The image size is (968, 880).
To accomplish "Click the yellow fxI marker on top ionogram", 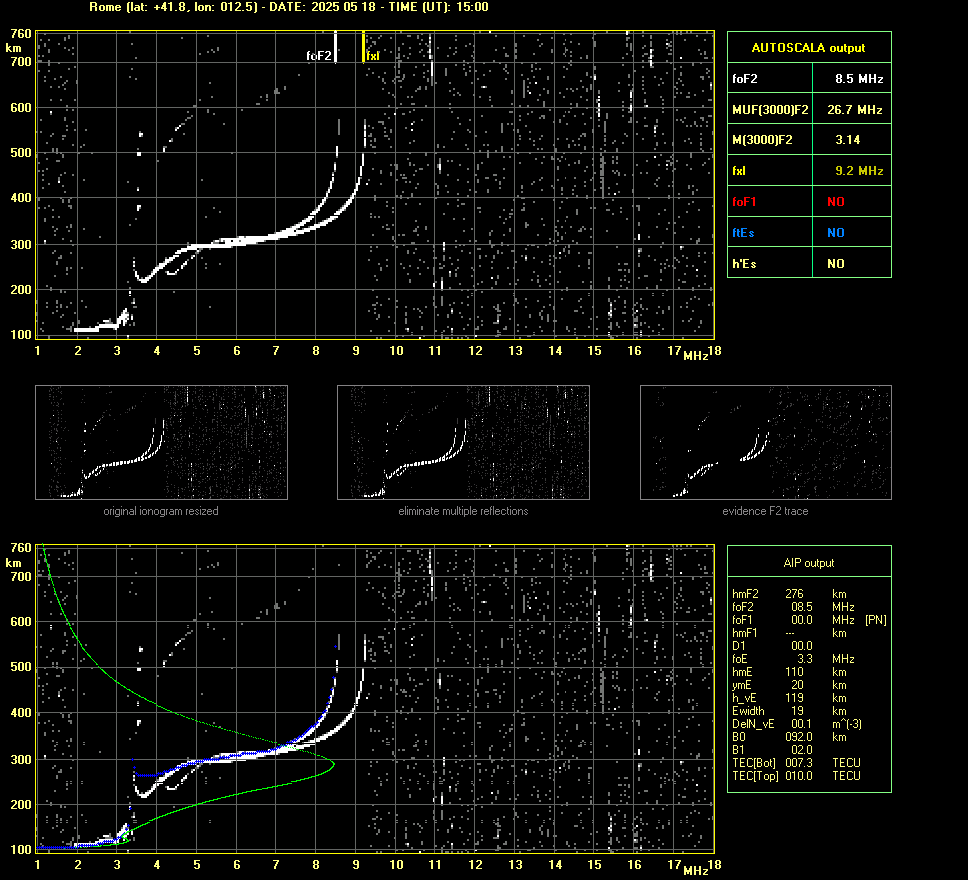I will click(363, 47).
